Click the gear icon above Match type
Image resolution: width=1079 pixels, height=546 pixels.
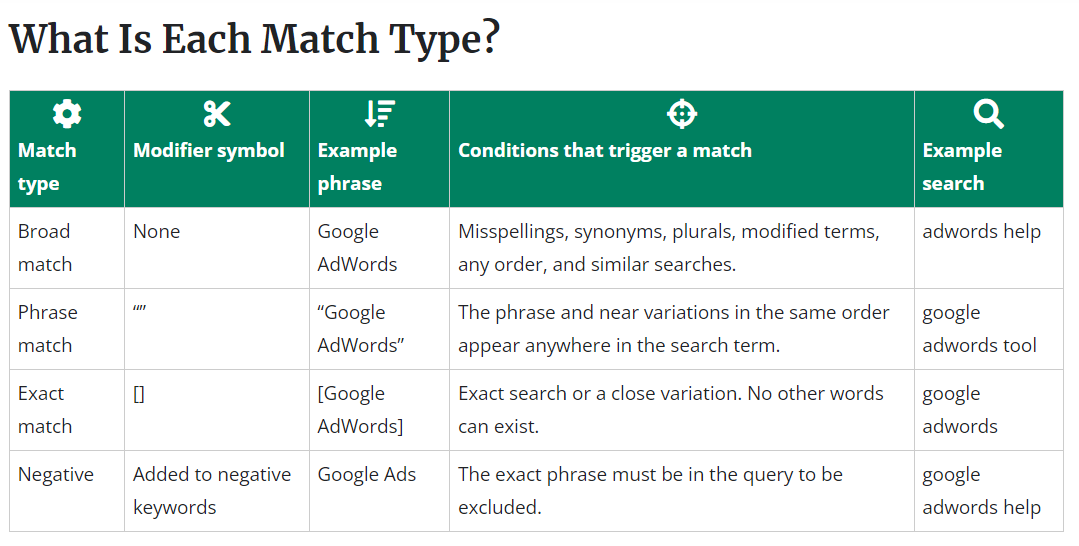67,114
